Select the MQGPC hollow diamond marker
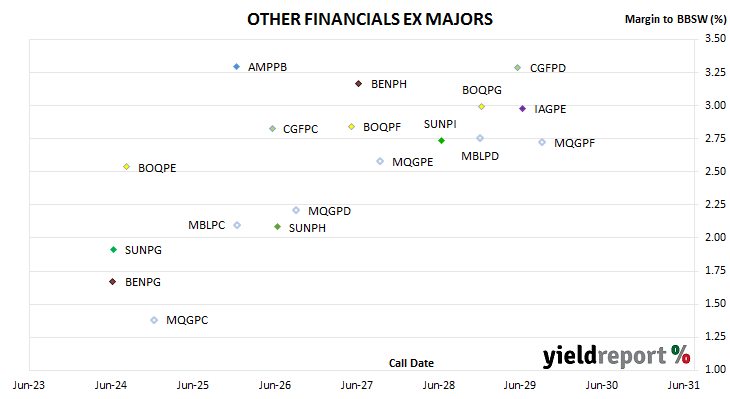This screenshot has height=399, width=730. (154, 320)
